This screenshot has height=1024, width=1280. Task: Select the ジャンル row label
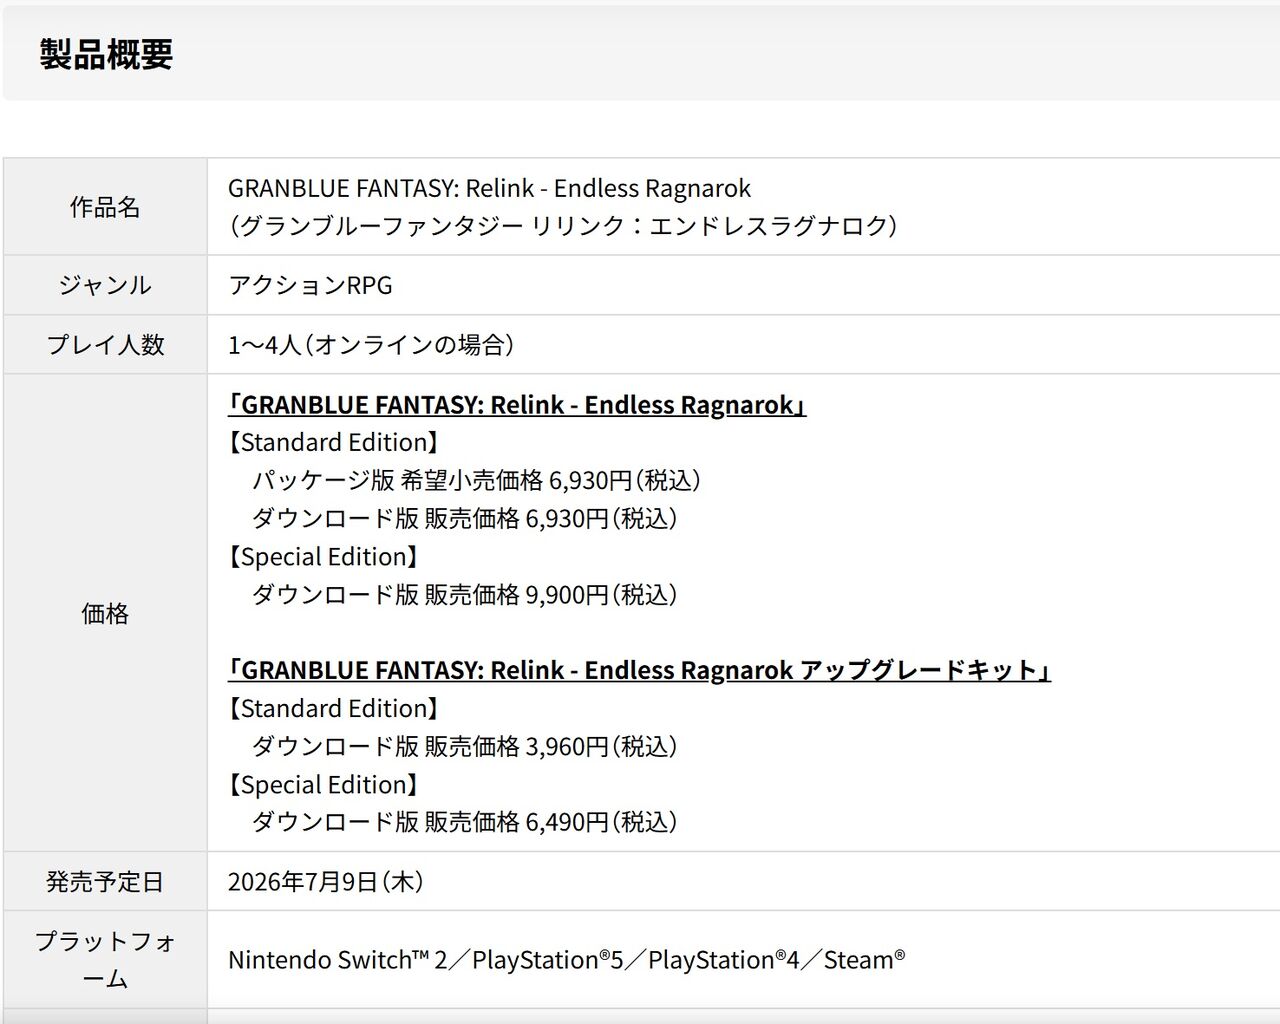105,285
